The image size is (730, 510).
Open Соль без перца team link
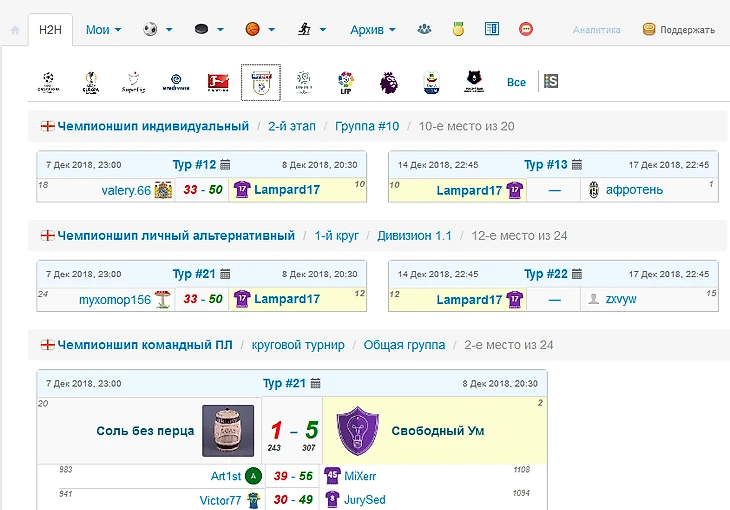[x=145, y=431]
